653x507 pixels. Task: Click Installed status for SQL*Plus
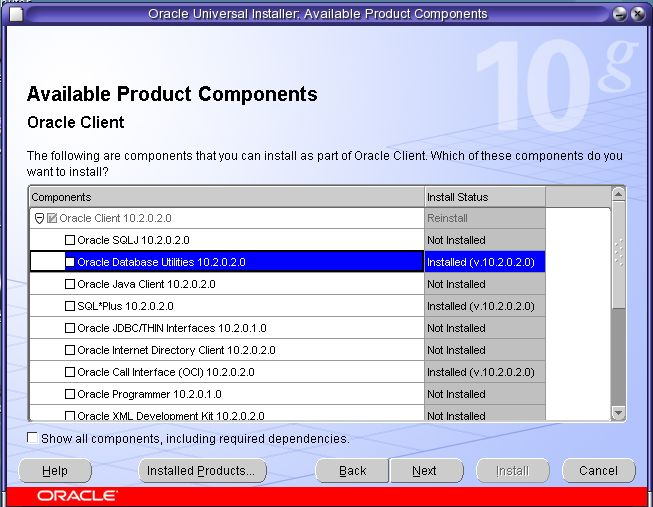tap(485, 306)
